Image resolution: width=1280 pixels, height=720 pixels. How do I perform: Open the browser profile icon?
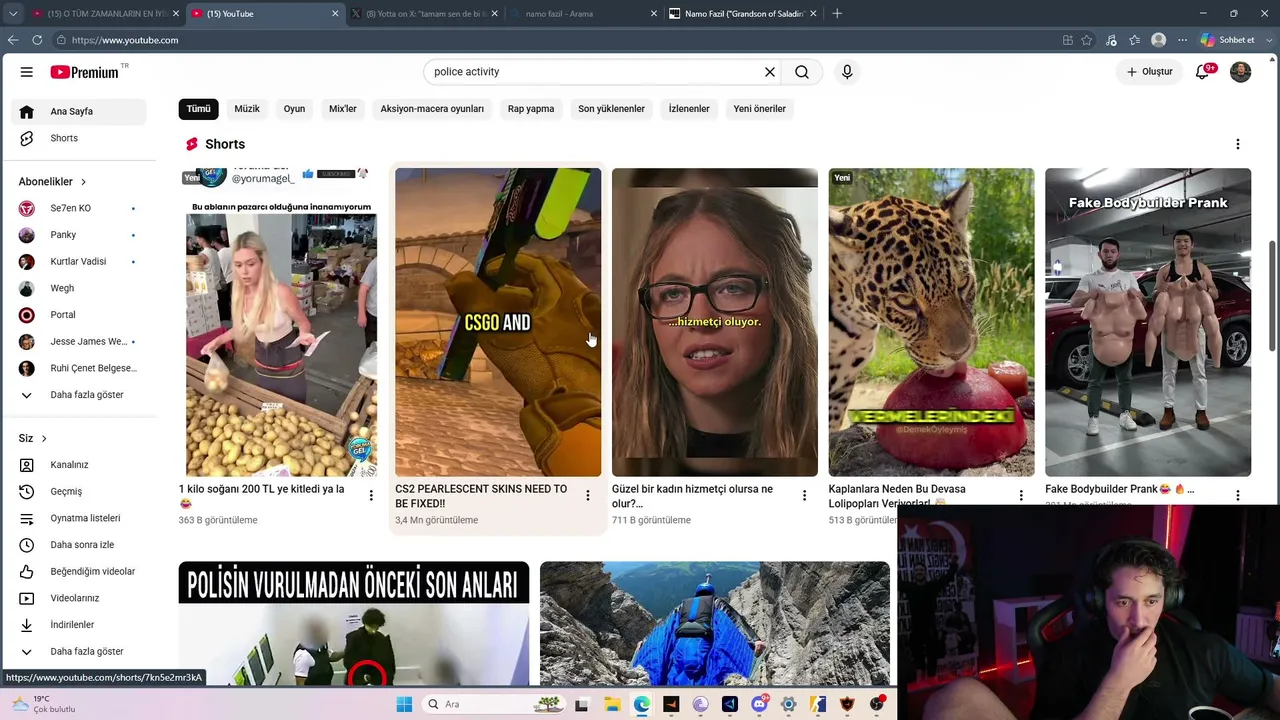click(1158, 40)
